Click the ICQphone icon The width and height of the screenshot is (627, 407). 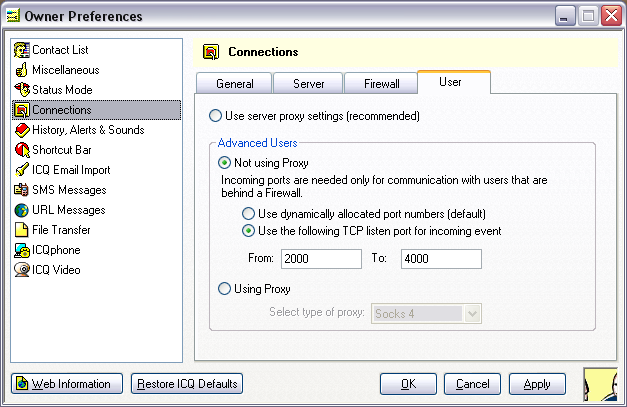click(x=22, y=250)
